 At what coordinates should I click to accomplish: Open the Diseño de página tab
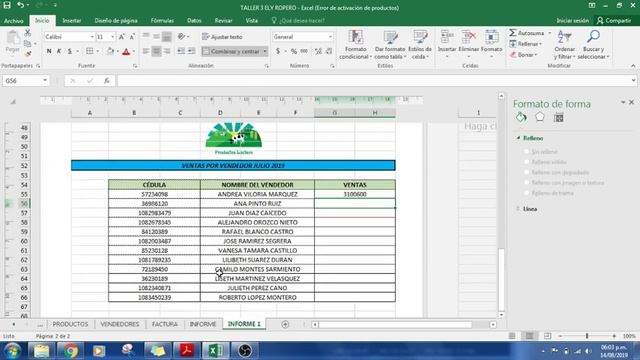(x=116, y=20)
